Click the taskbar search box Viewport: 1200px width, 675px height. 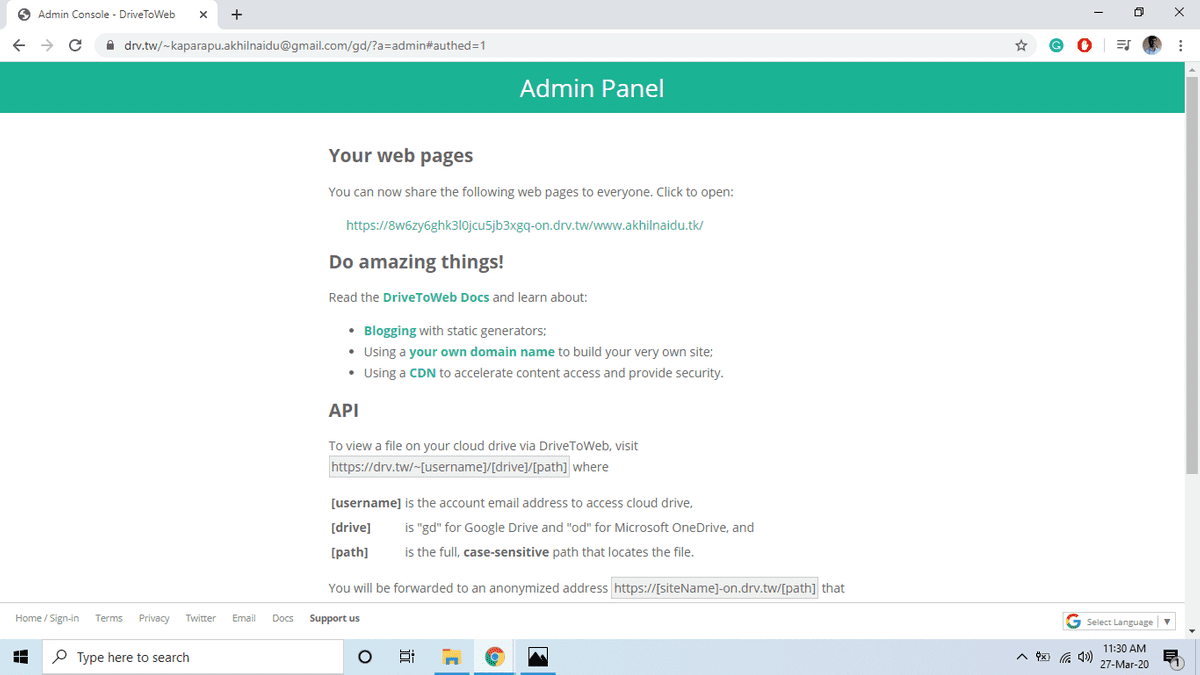click(x=192, y=657)
